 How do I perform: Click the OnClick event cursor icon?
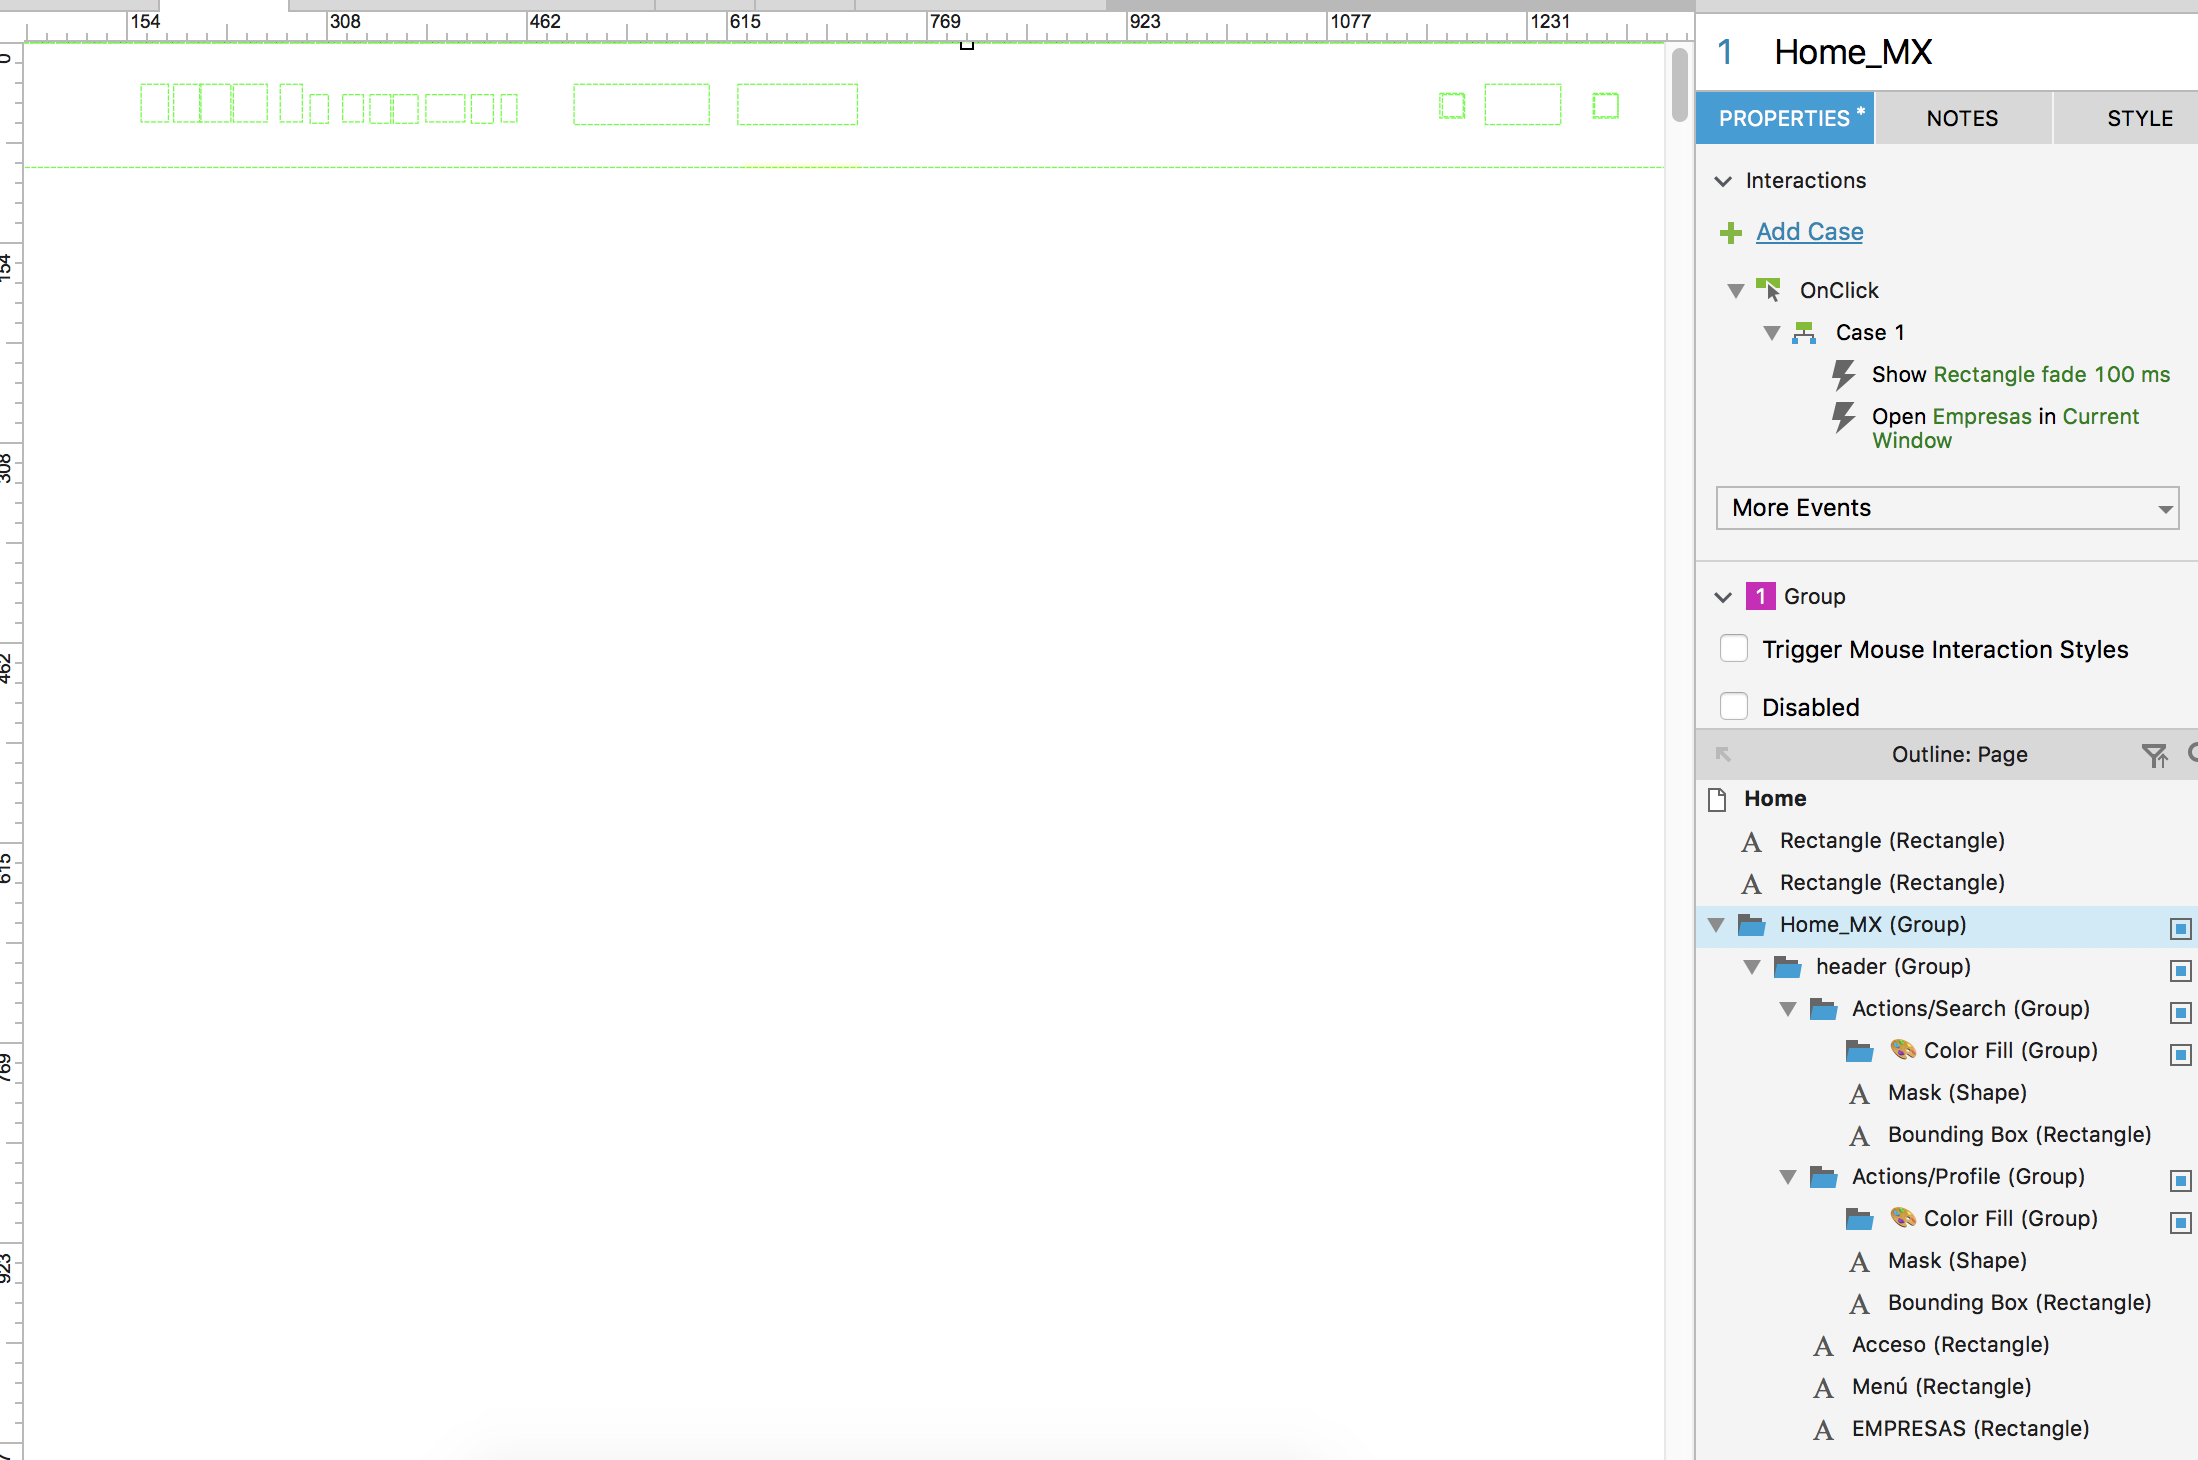pyautogui.click(x=1768, y=290)
